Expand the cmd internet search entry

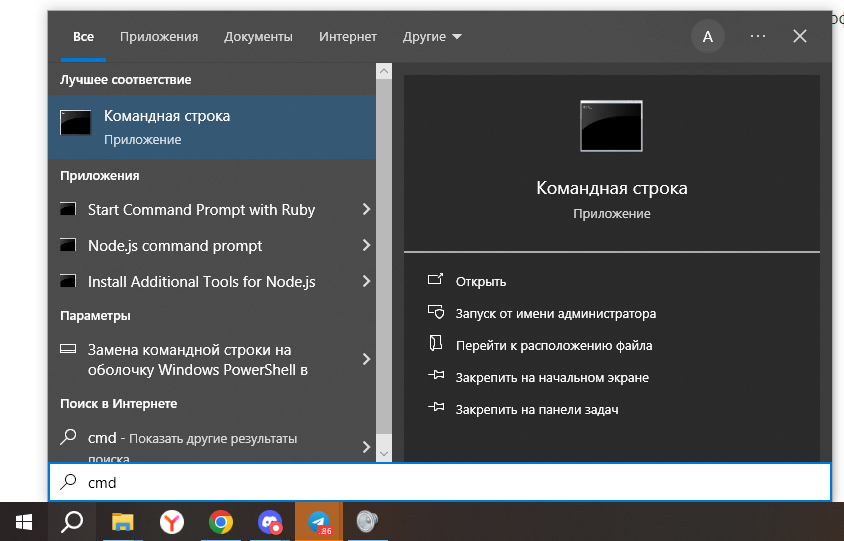[x=367, y=447]
